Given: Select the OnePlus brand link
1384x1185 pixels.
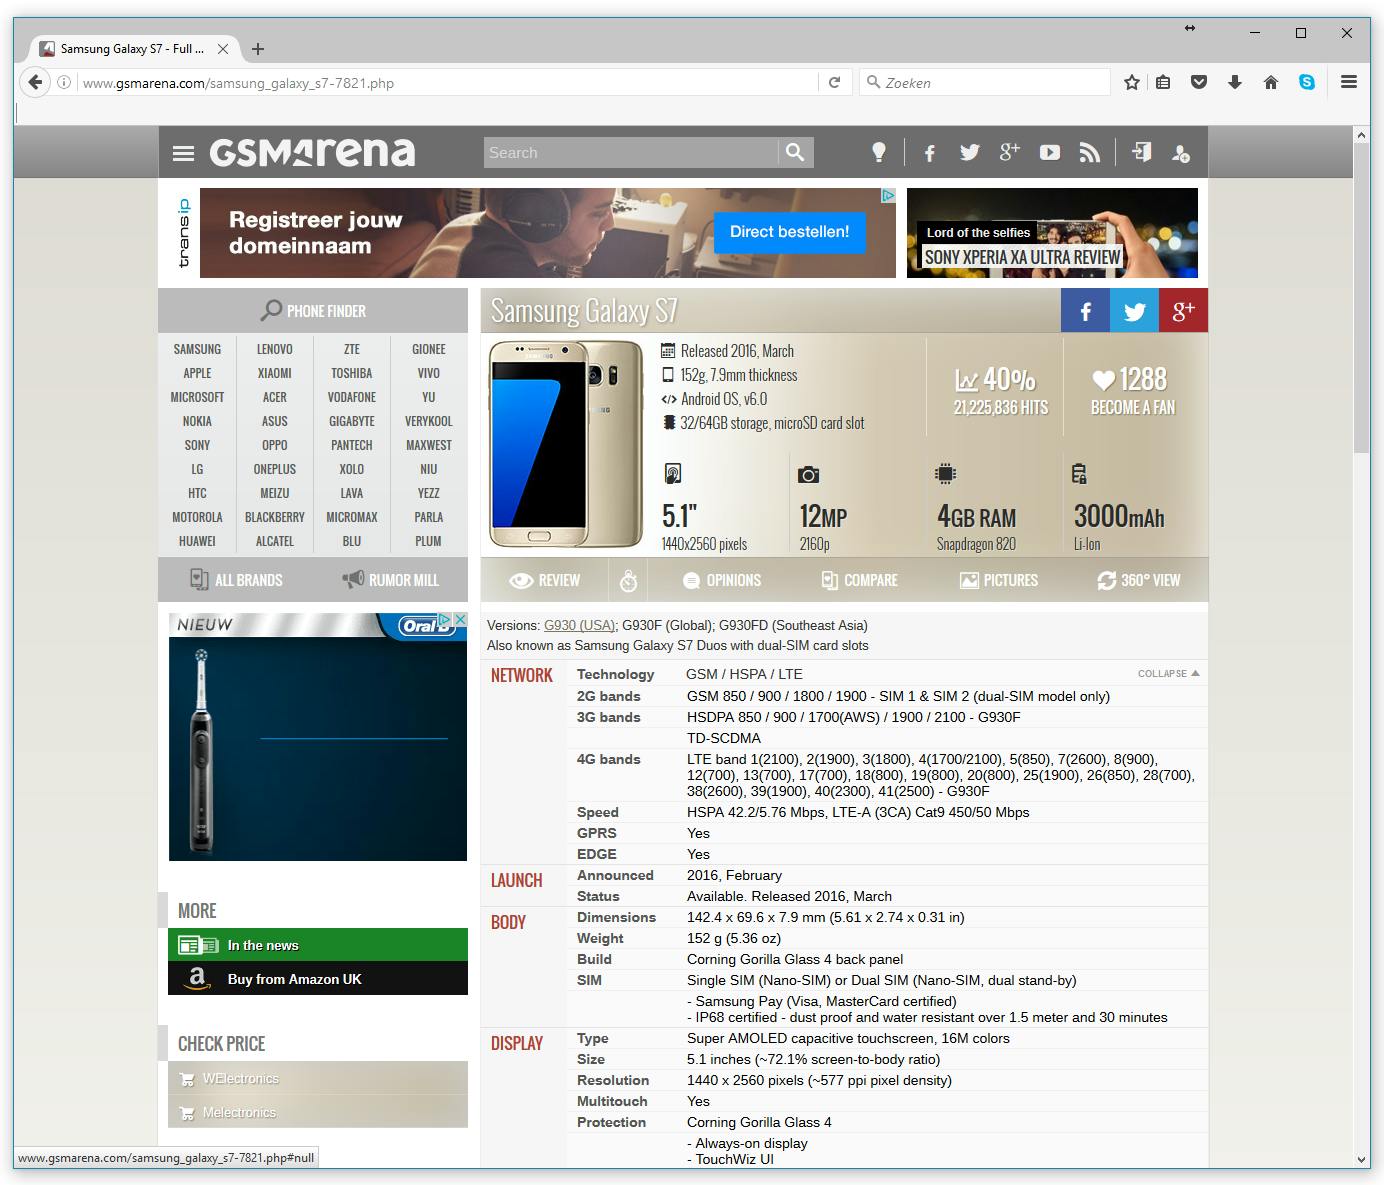Looking at the screenshot, I should pos(275,469).
